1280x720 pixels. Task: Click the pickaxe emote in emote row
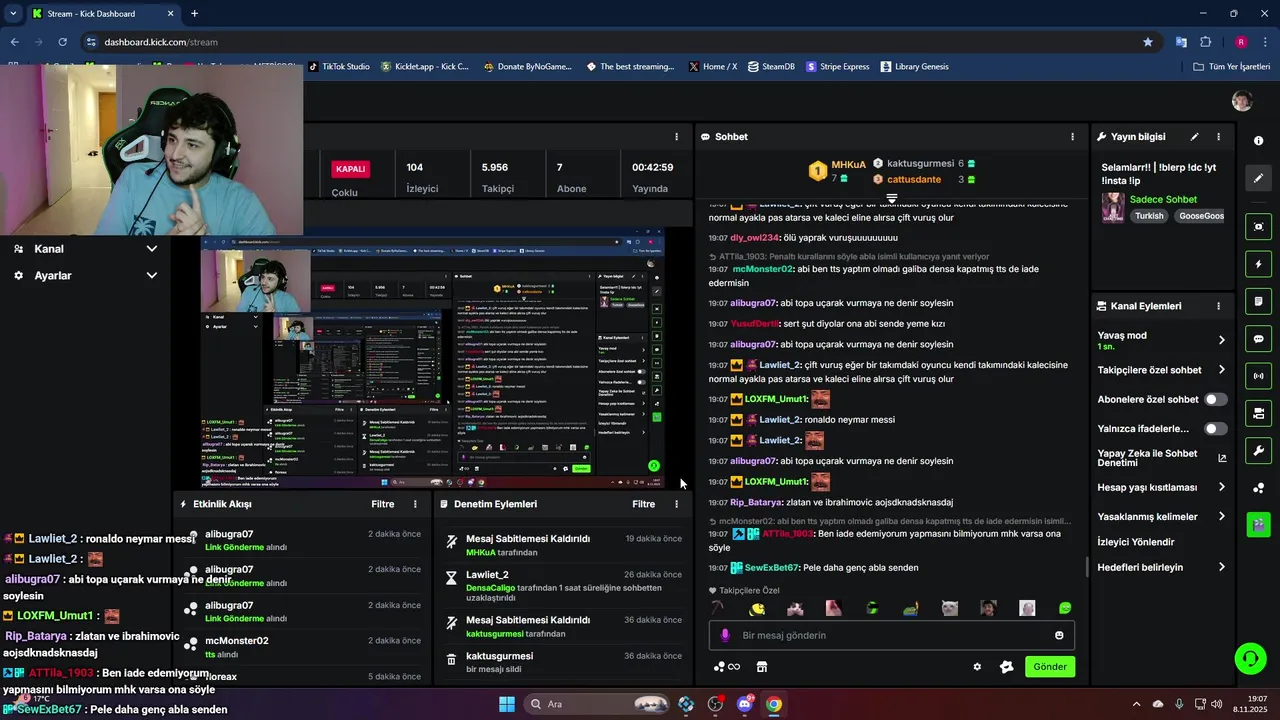(718, 608)
